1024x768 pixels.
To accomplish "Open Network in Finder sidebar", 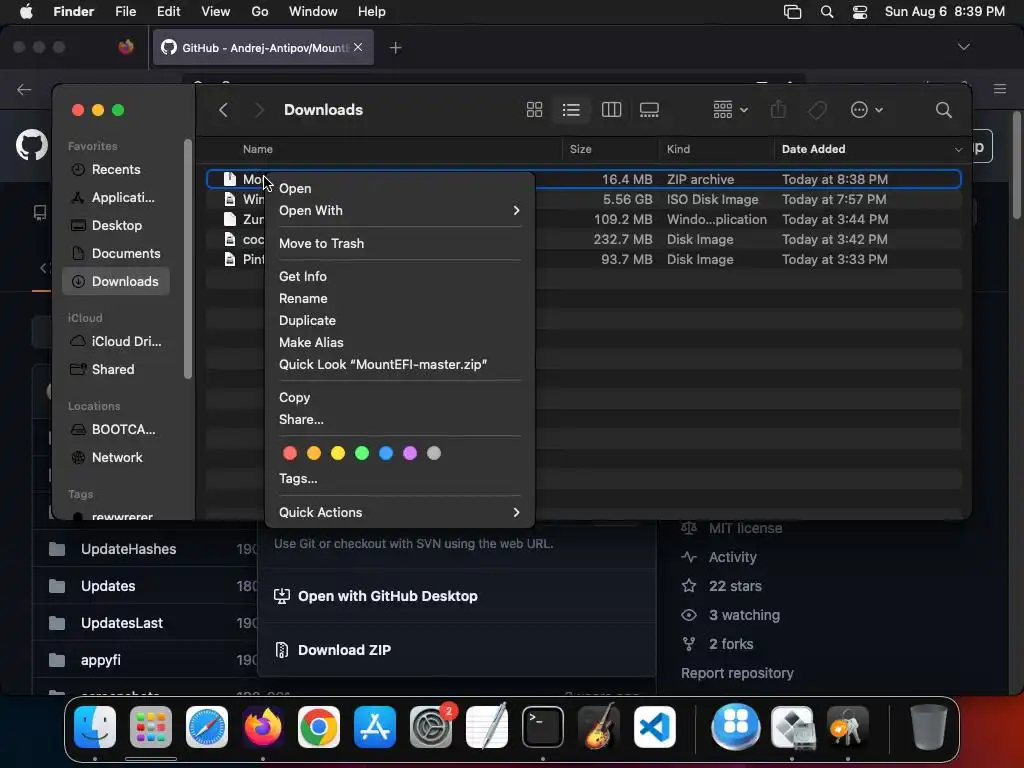I will (x=116, y=458).
